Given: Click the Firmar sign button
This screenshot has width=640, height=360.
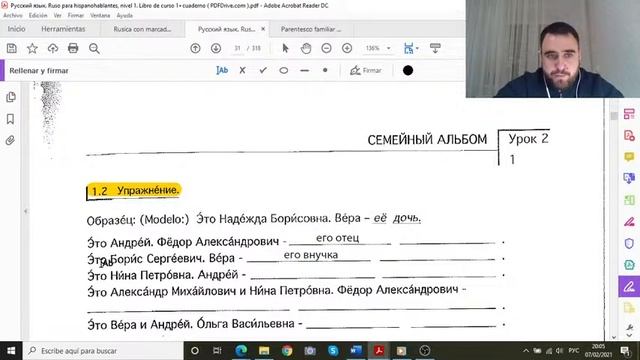Looking at the screenshot, I should point(366,71).
